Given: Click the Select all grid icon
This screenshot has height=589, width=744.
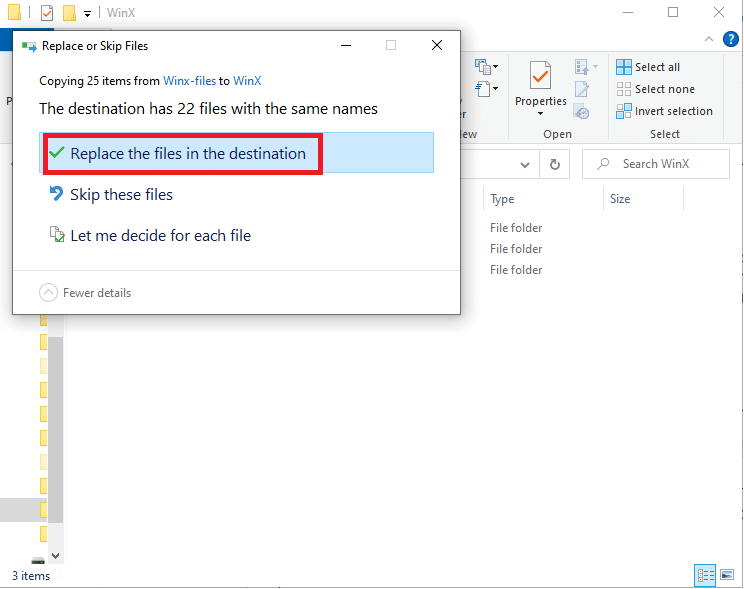Looking at the screenshot, I should coord(623,67).
